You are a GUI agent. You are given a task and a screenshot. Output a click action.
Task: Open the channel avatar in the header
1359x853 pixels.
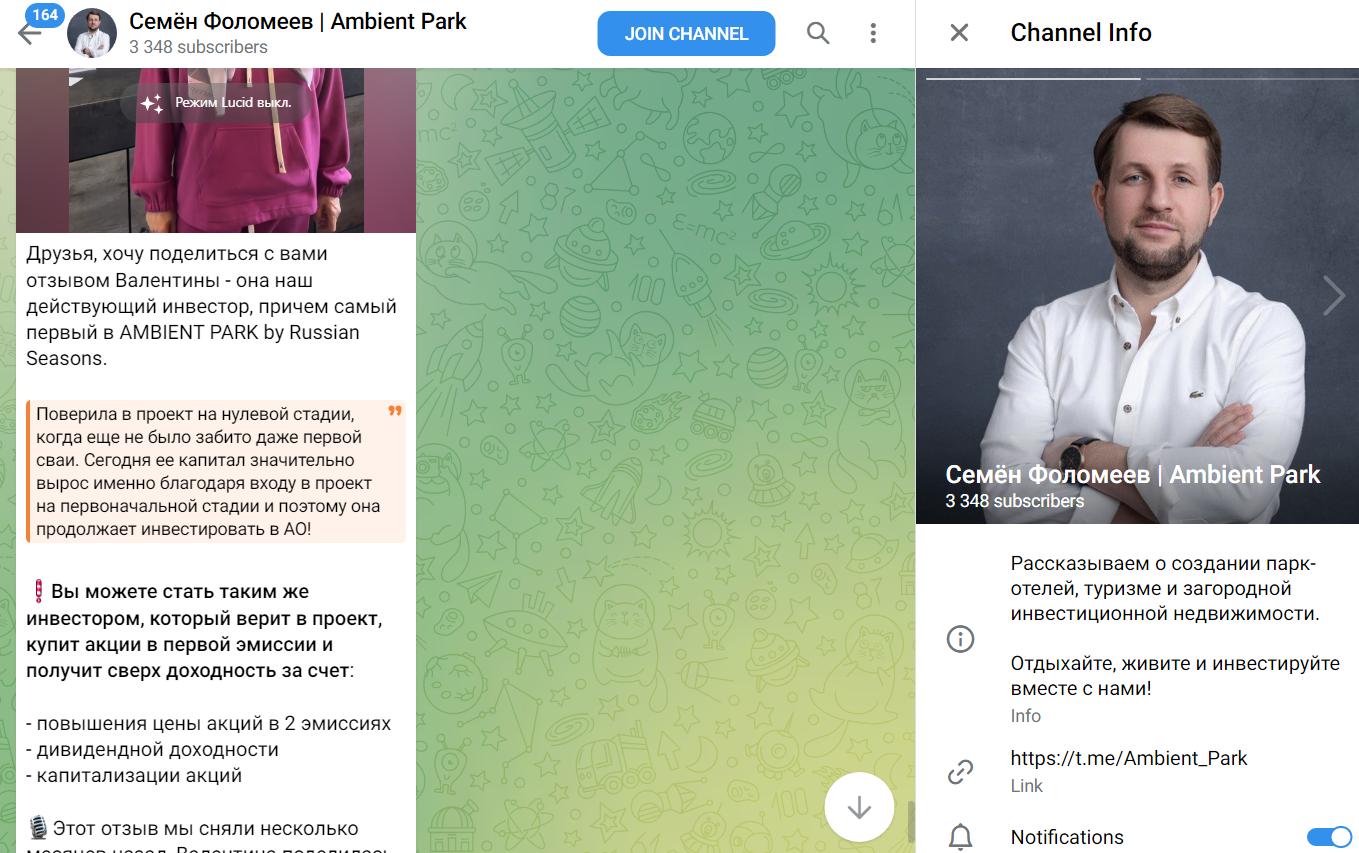click(92, 33)
